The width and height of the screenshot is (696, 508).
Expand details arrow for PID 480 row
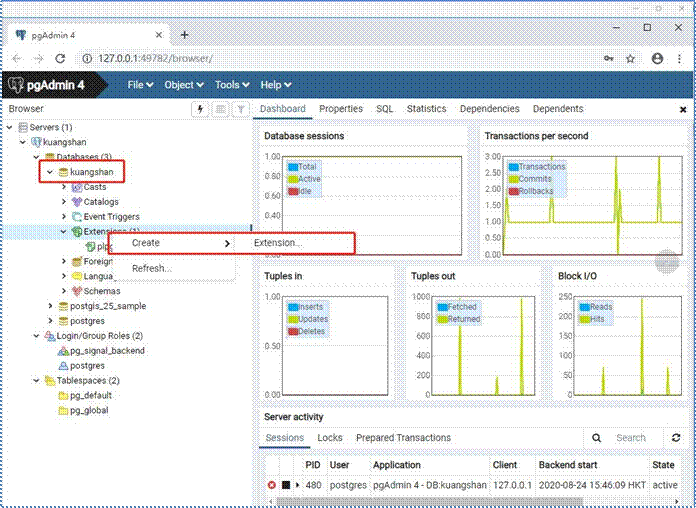[x=297, y=485]
